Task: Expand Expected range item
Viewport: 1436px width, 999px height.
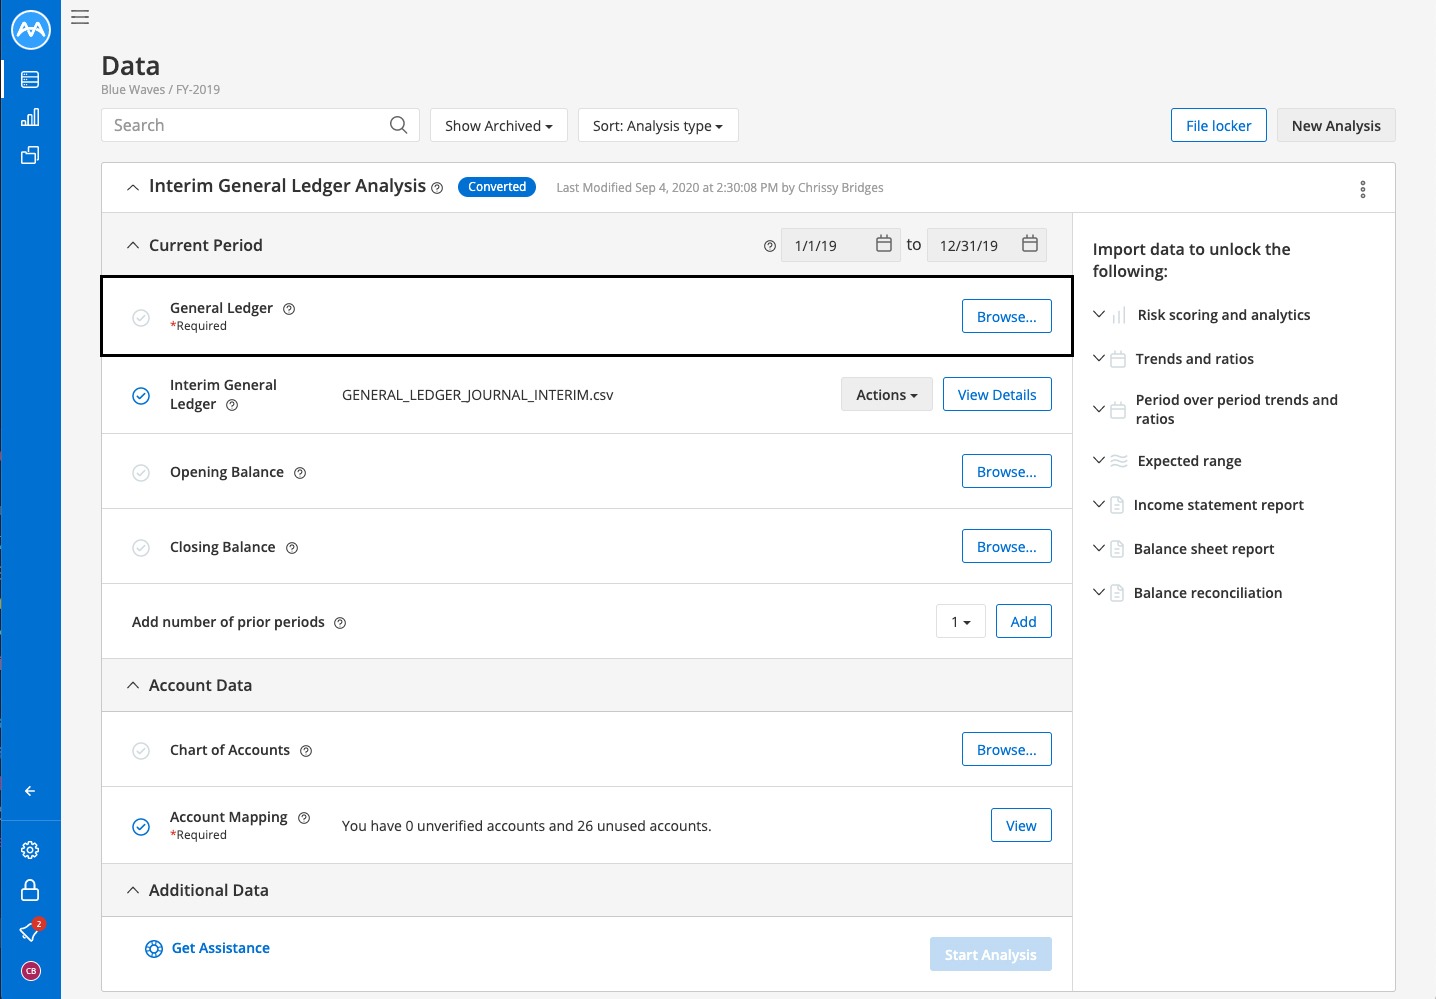Action: coord(1099,460)
